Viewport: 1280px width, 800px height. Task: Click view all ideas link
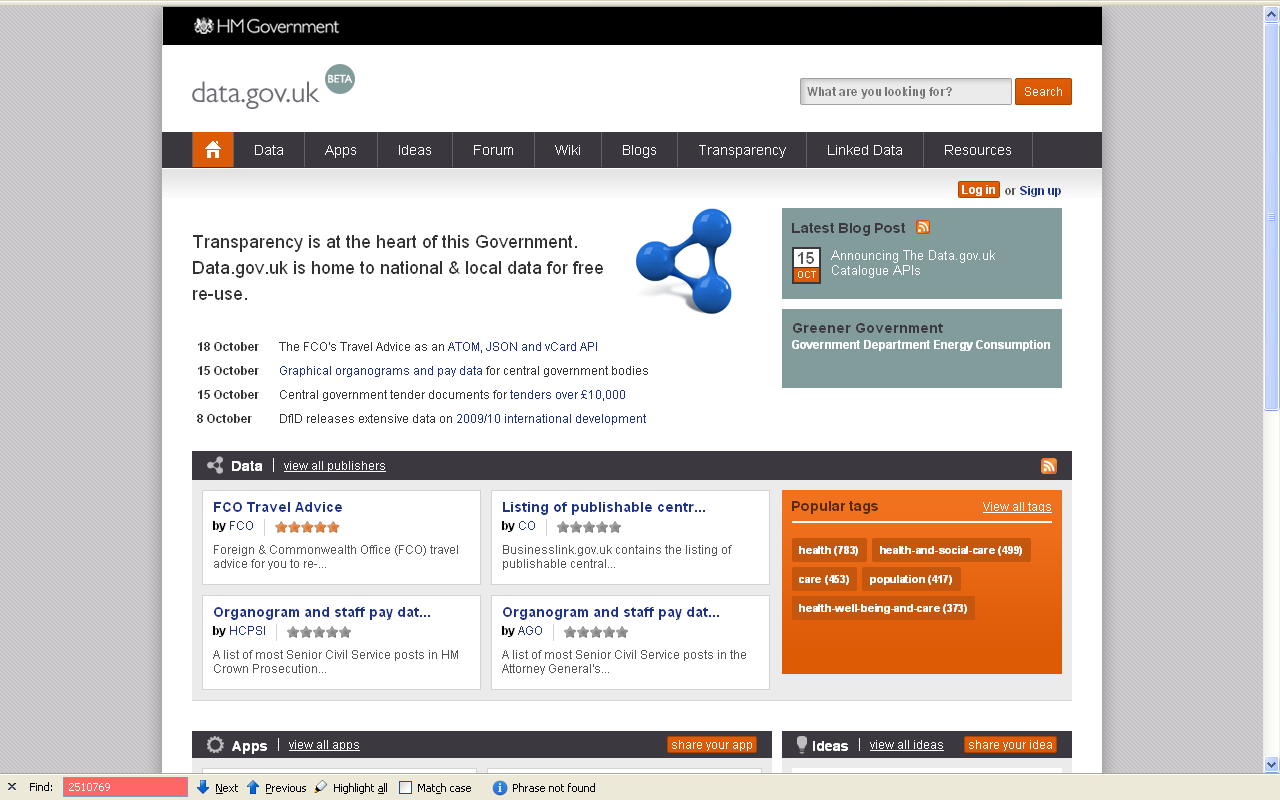pyautogui.click(x=906, y=745)
